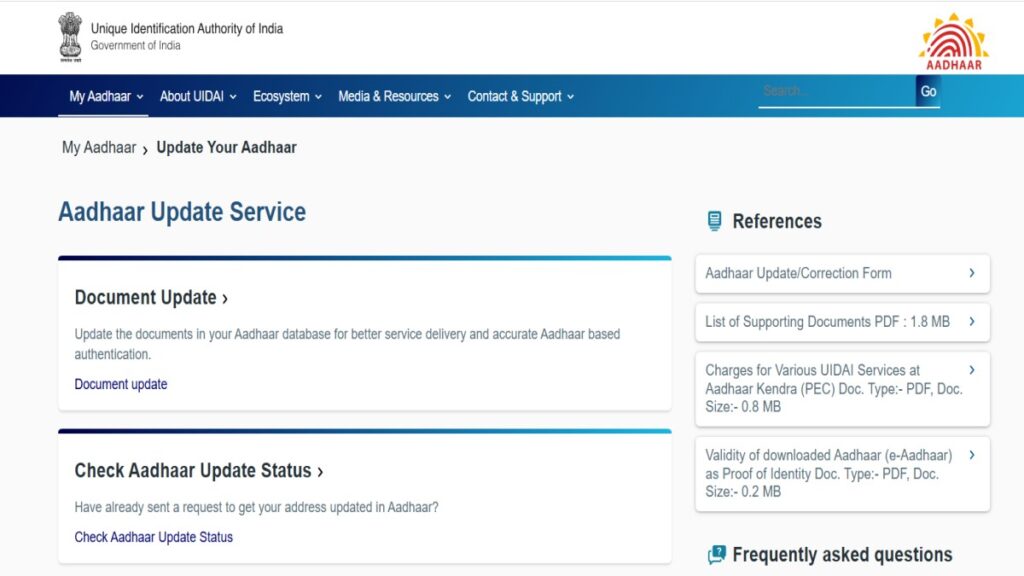Expand the Ecosystem dropdown menu
The image size is (1024, 576).
point(287,97)
